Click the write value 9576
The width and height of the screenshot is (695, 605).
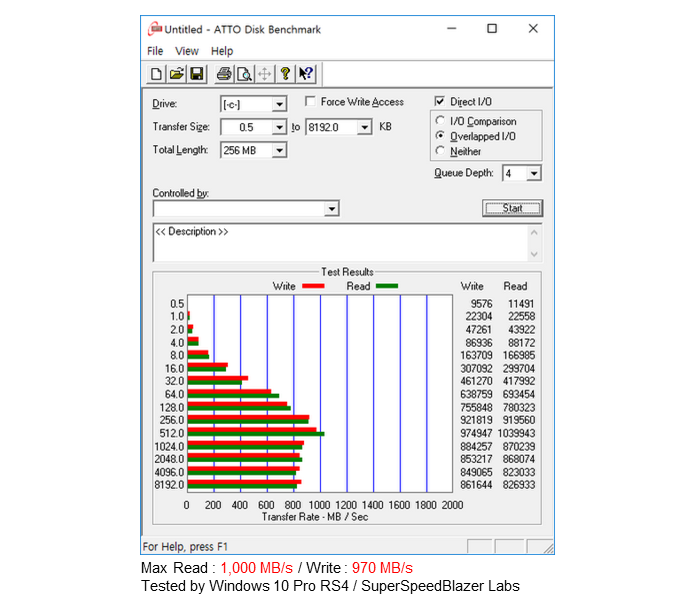[481, 304]
